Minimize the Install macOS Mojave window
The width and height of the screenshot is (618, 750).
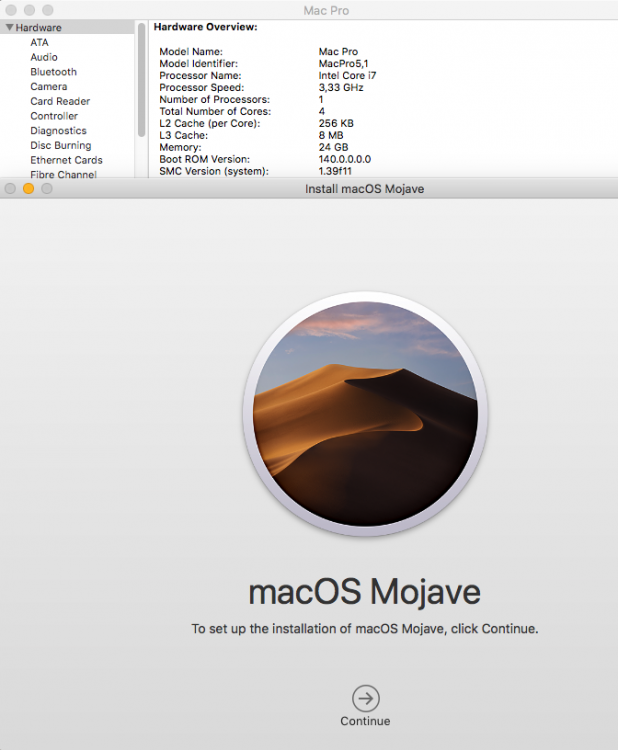28,189
